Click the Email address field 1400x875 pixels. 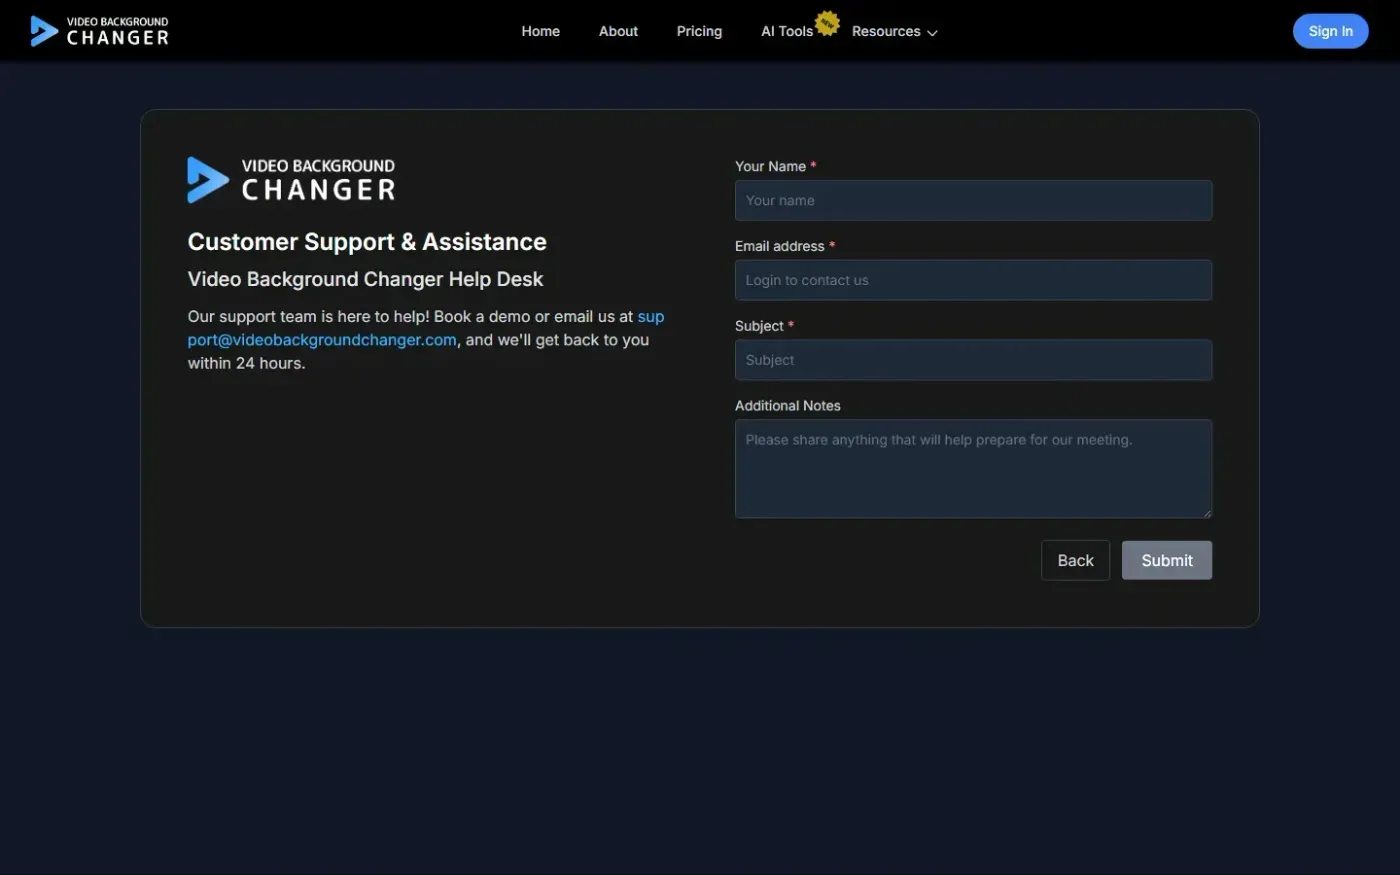click(973, 280)
